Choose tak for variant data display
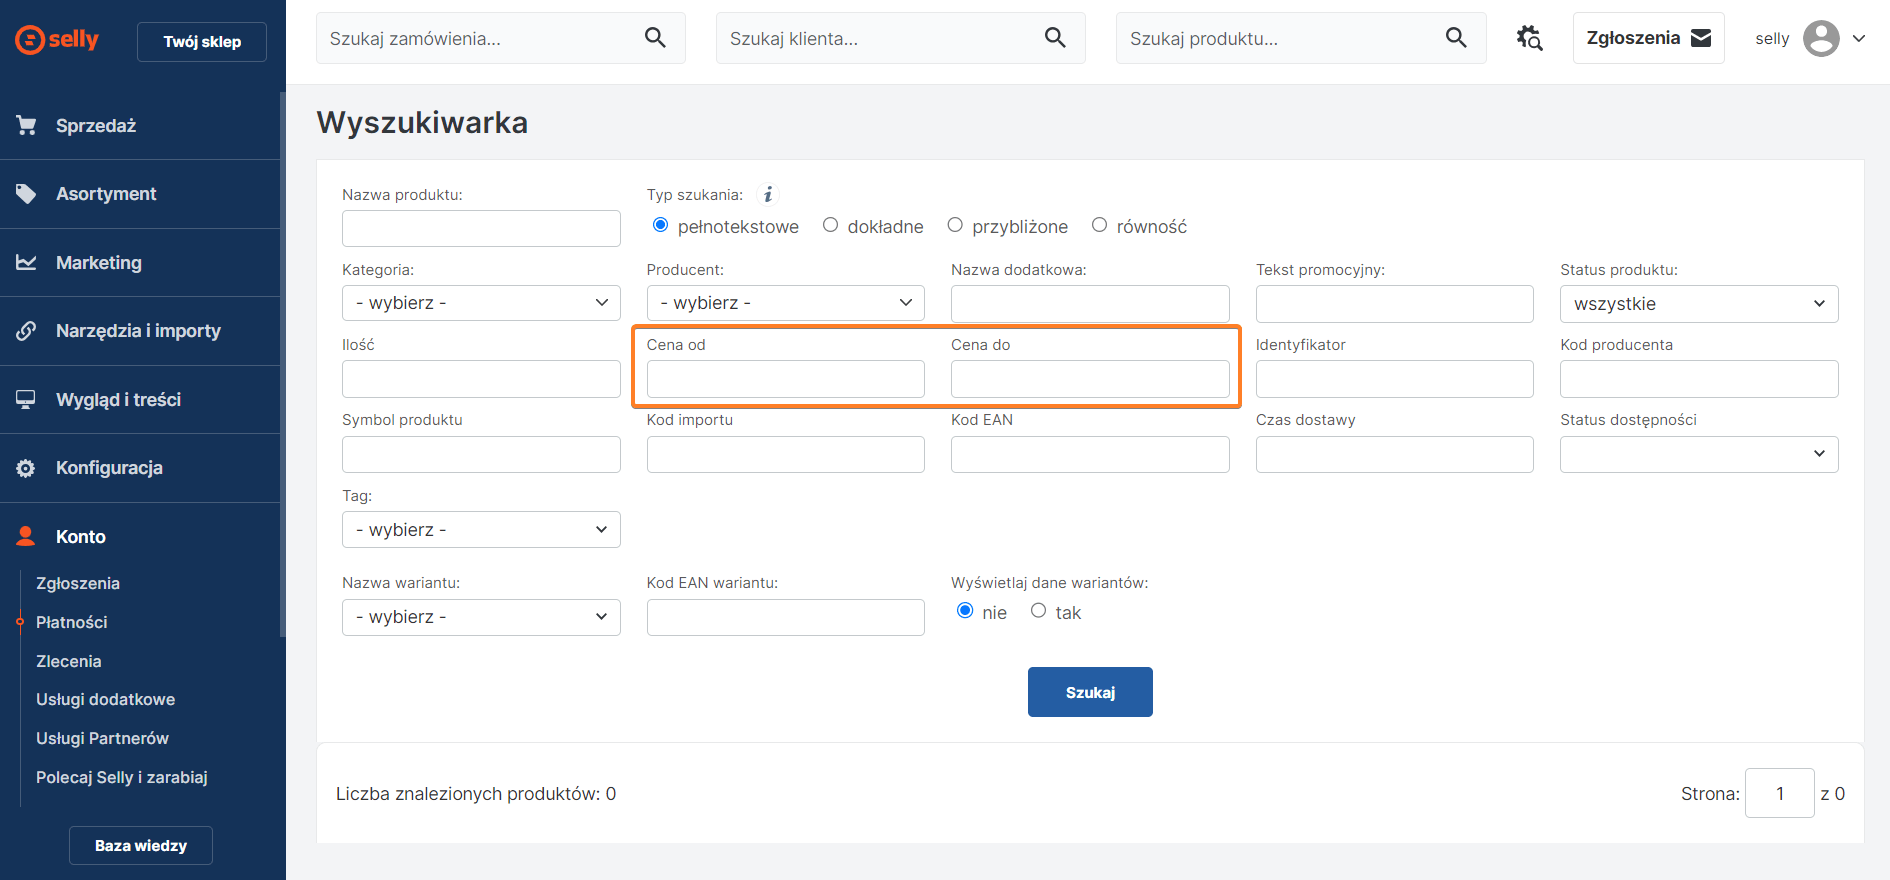The width and height of the screenshot is (1890, 880). (1039, 611)
